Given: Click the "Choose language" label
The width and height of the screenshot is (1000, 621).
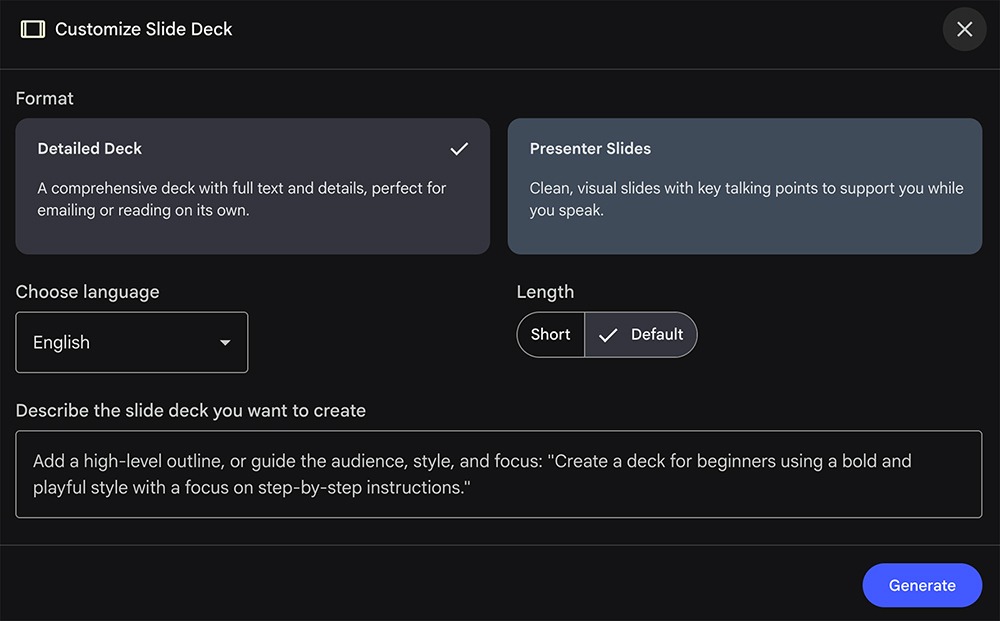Looking at the screenshot, I should [x=88, y=292].
